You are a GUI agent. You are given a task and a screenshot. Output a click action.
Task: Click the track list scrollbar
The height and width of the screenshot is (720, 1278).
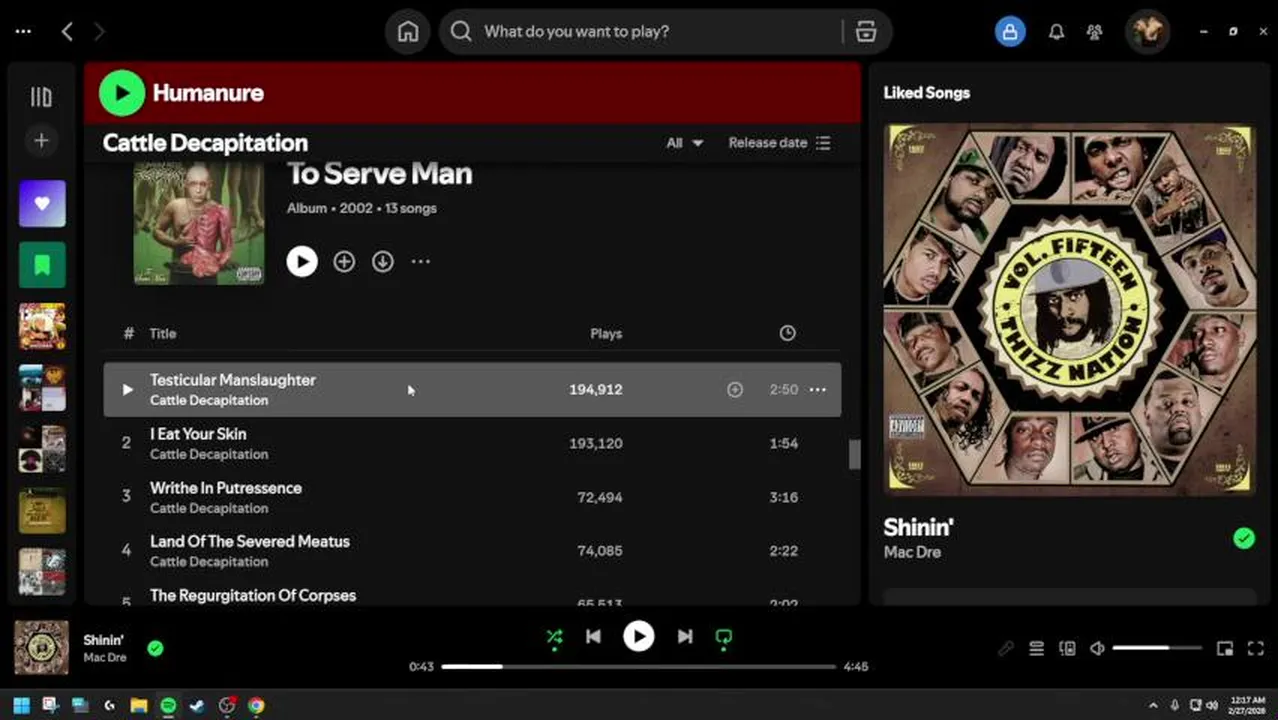pyautogui.click(x=855, y=454)
